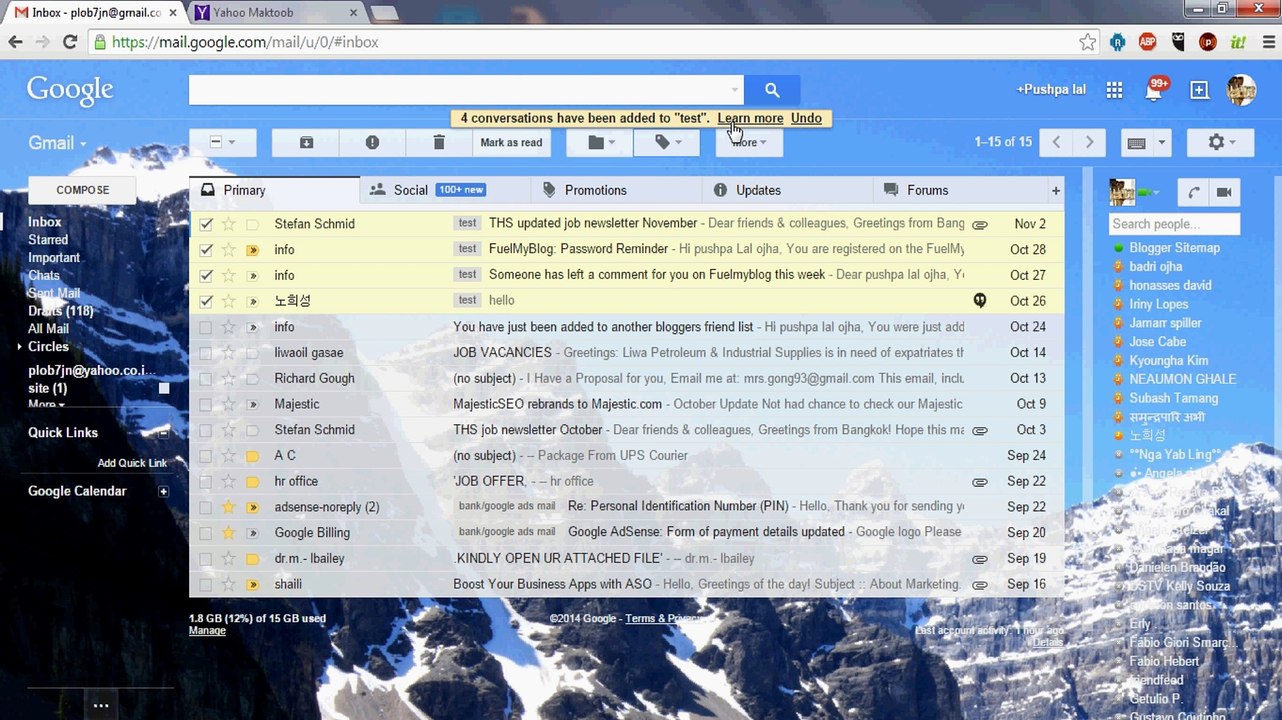Check the Google Billing email
Image resolution: width=1282 pixels, height=720 pixels.
coord(205,533)
